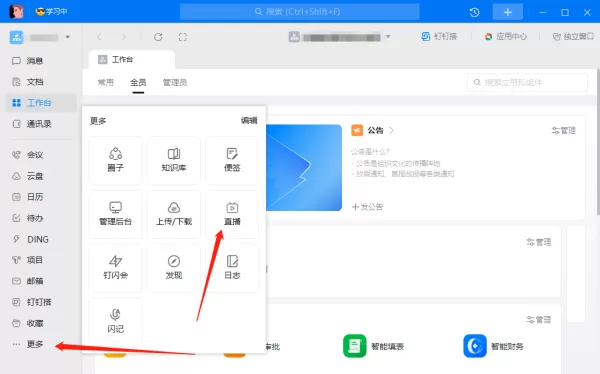Go back with the left arrow
The width and height of the screenshot is (600, 374).
pos(99,37)
